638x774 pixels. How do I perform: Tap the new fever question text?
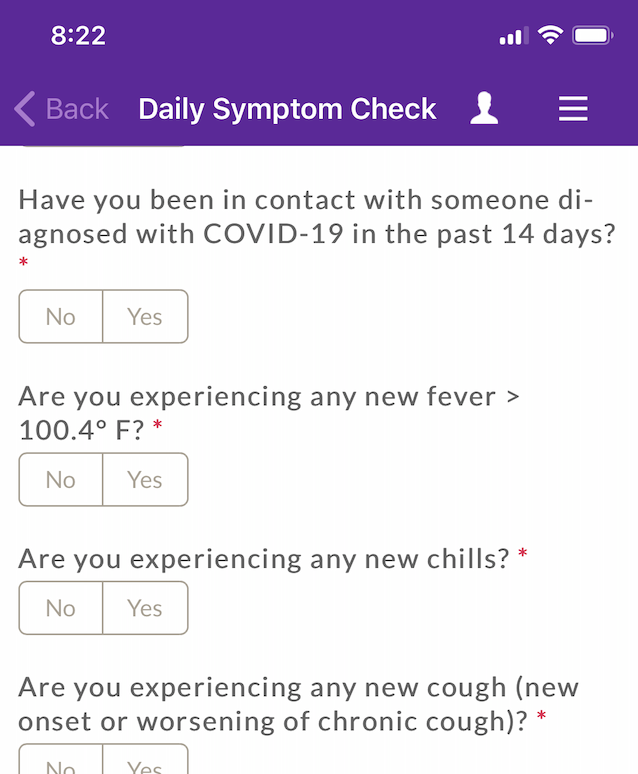(x=269, y=413)
